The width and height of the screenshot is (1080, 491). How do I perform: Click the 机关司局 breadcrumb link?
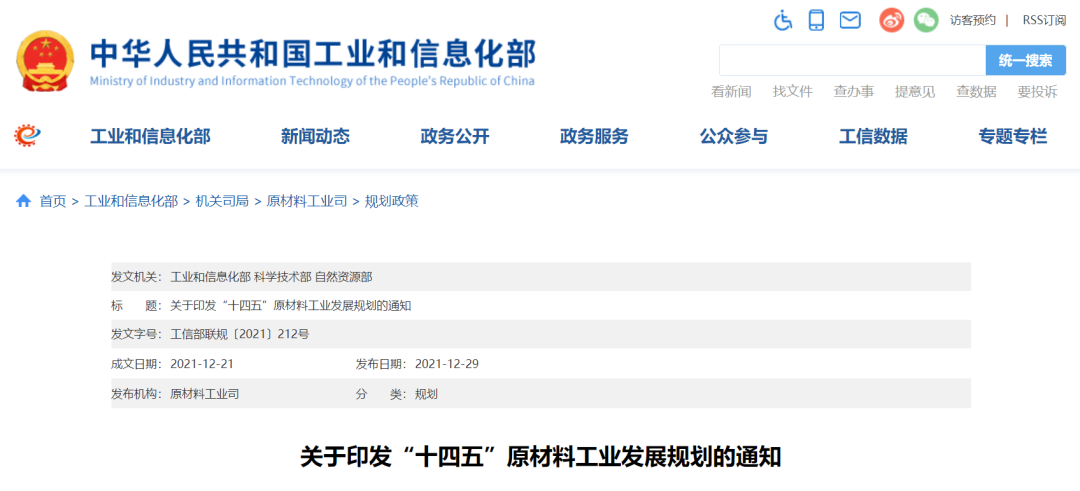pyautogui.click(x=222, y=201)
